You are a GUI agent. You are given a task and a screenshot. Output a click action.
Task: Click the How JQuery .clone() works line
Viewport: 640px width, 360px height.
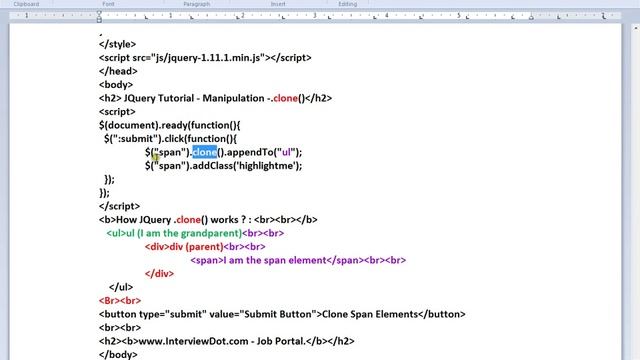point(208,220)
